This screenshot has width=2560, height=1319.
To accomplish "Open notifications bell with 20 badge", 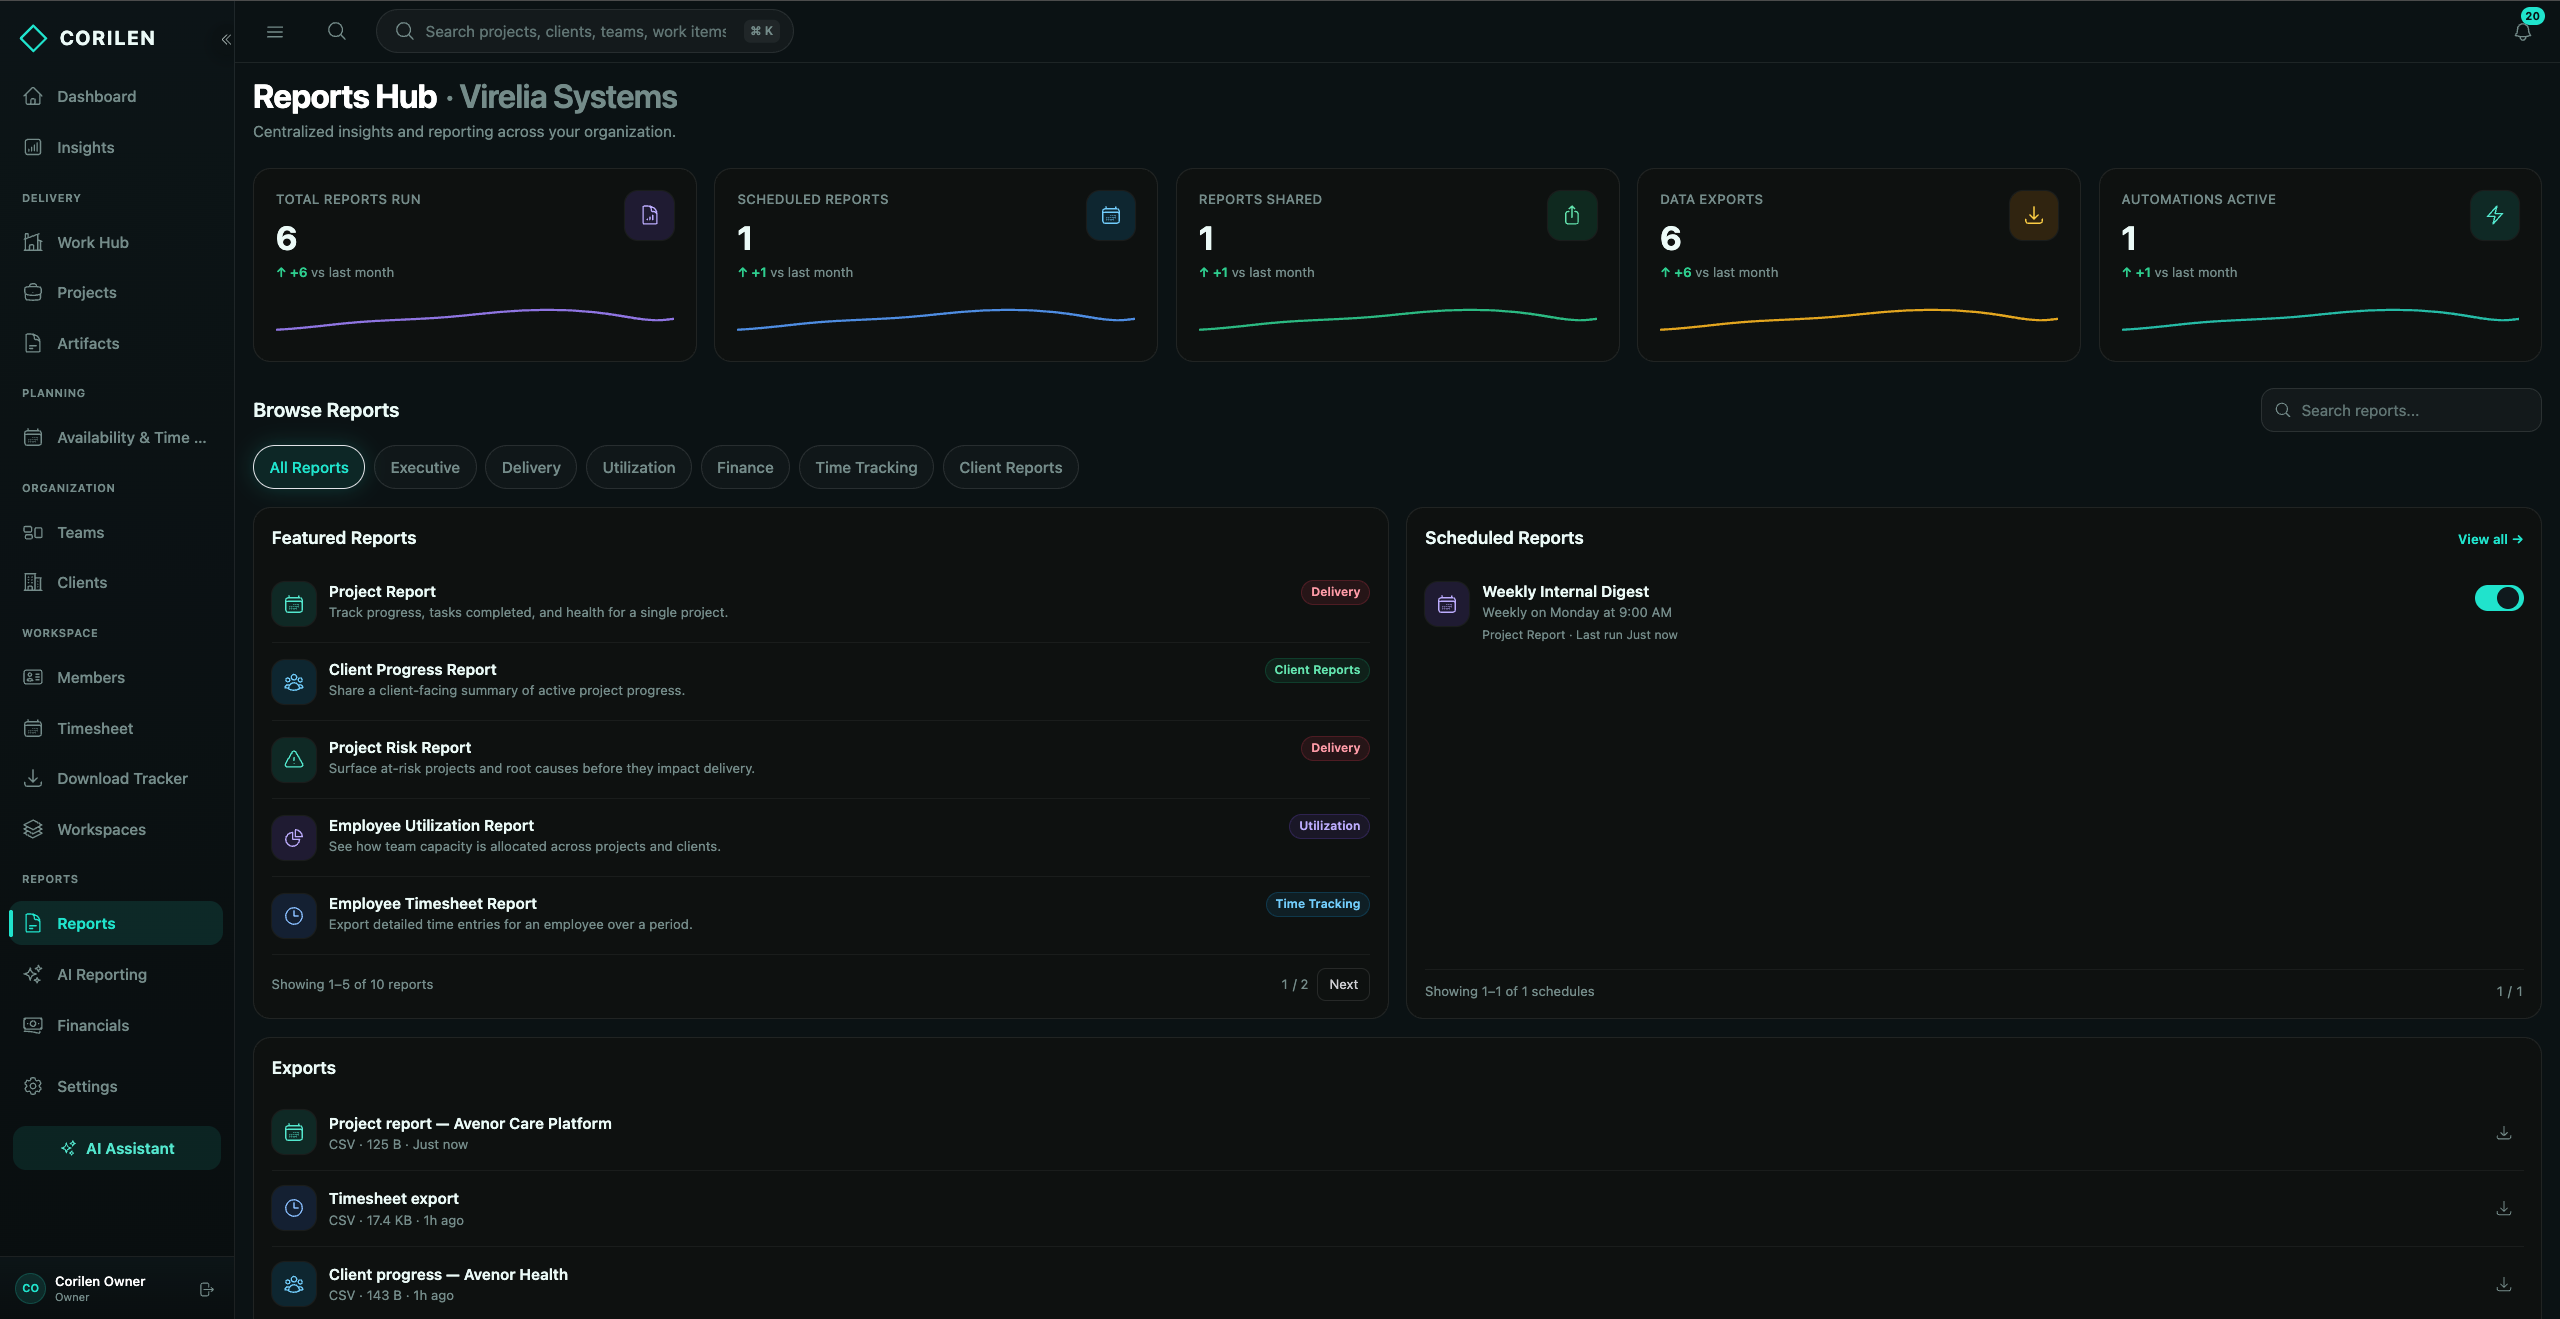I will click(x=2523, y=31).
